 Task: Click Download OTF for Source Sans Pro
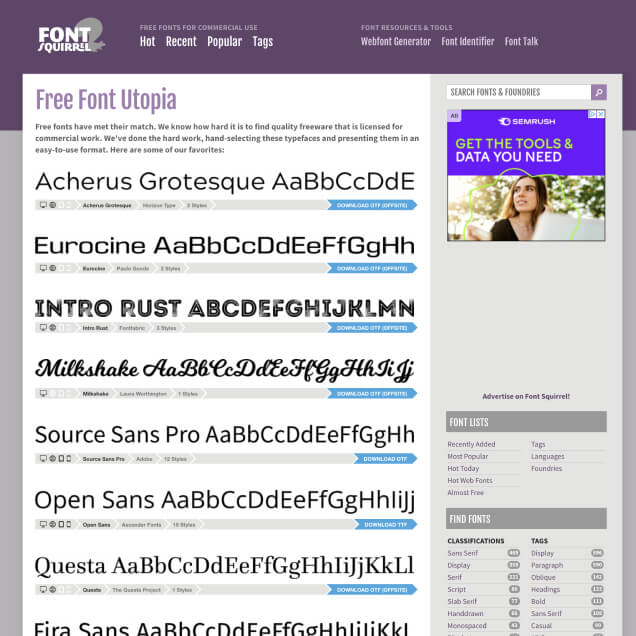point(385,458)
